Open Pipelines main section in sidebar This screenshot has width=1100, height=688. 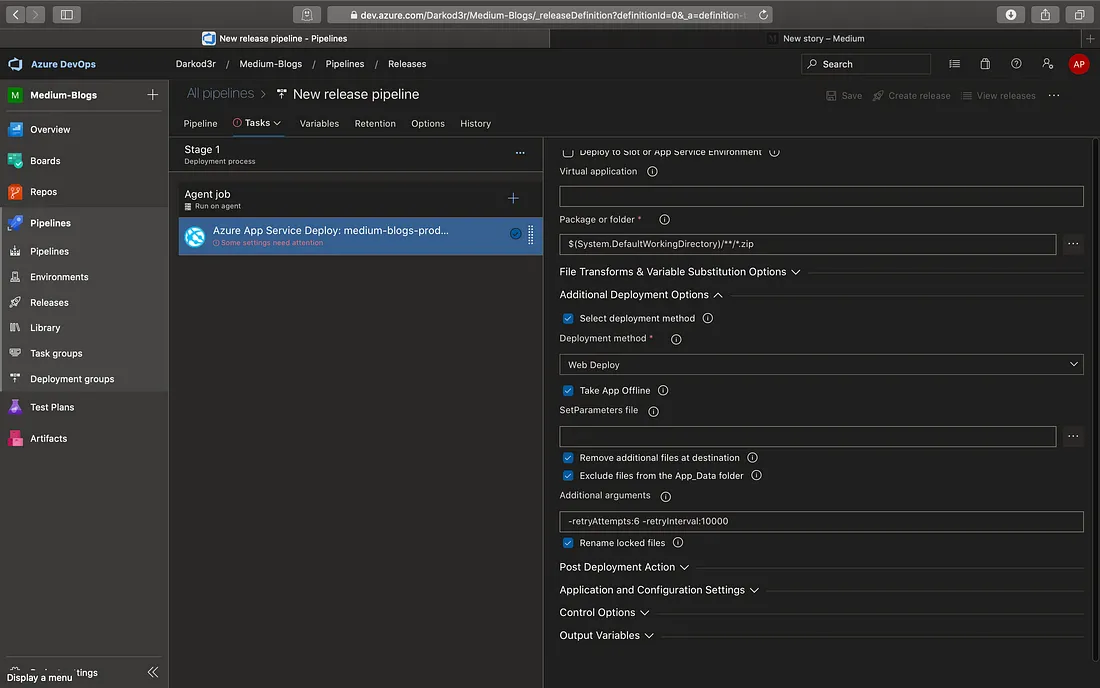point(51,223)
